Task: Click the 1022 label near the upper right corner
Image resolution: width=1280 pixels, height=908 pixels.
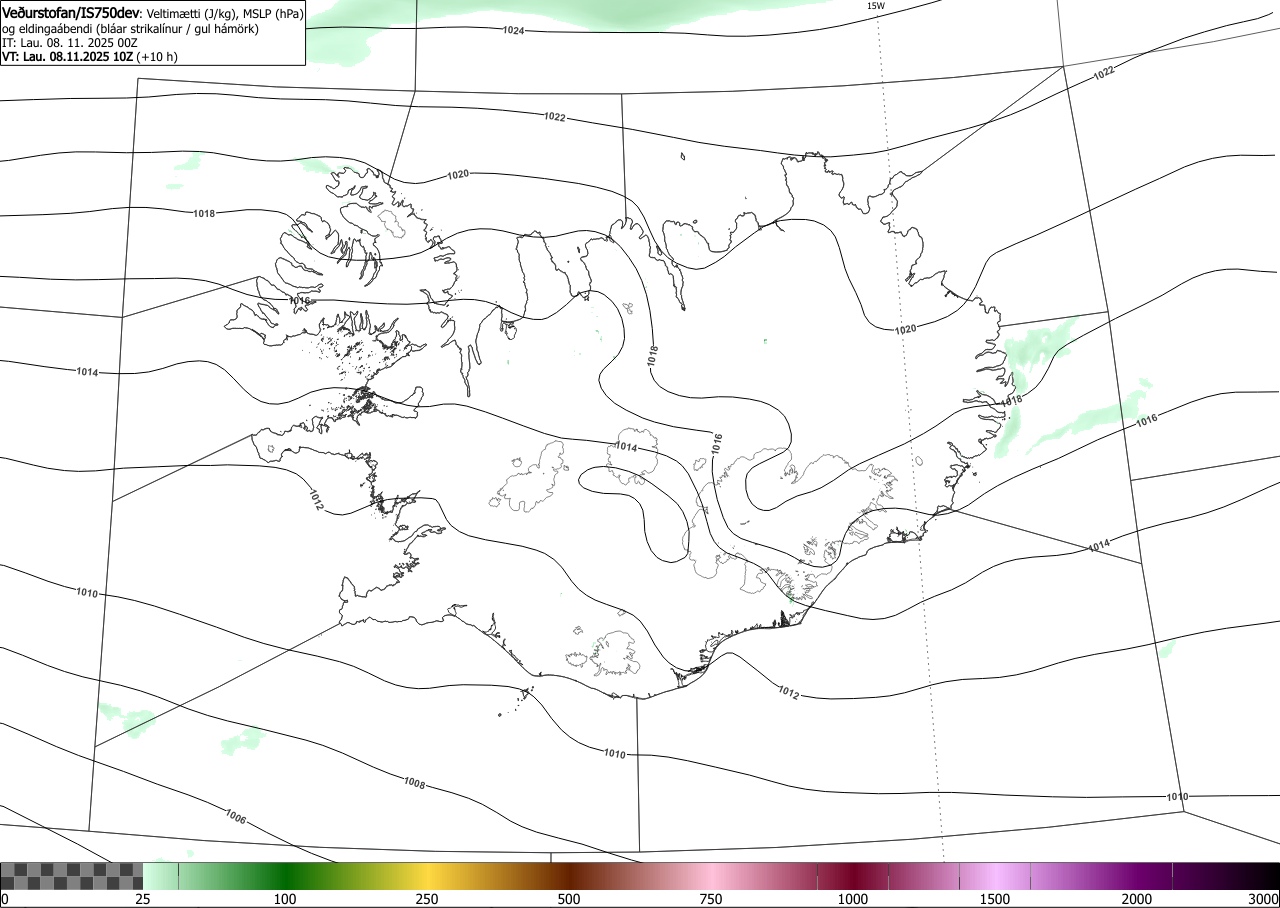Action: (x=1103, y=73)
